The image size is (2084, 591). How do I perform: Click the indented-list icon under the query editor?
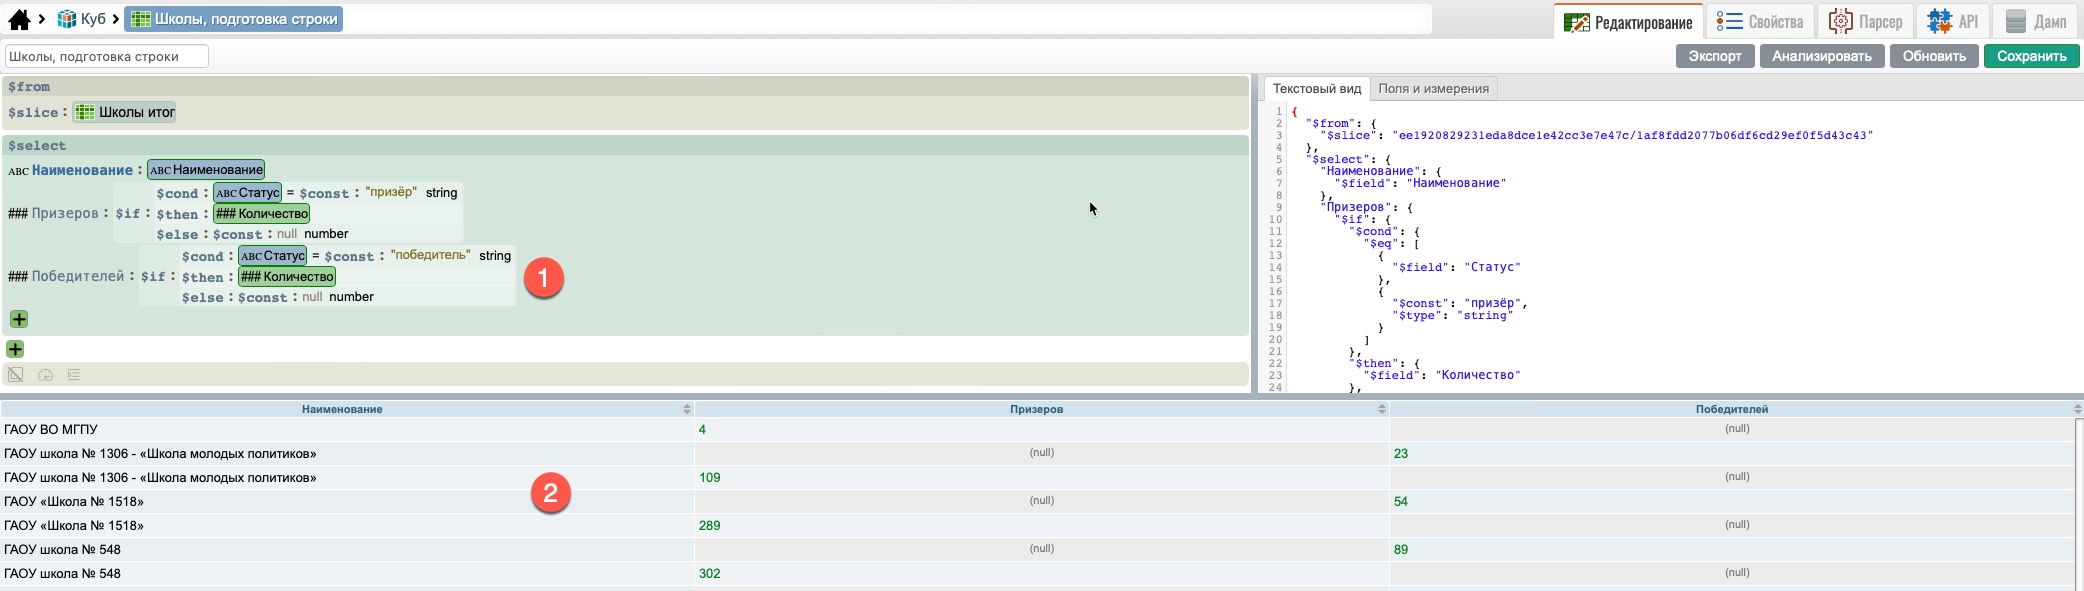73,375
